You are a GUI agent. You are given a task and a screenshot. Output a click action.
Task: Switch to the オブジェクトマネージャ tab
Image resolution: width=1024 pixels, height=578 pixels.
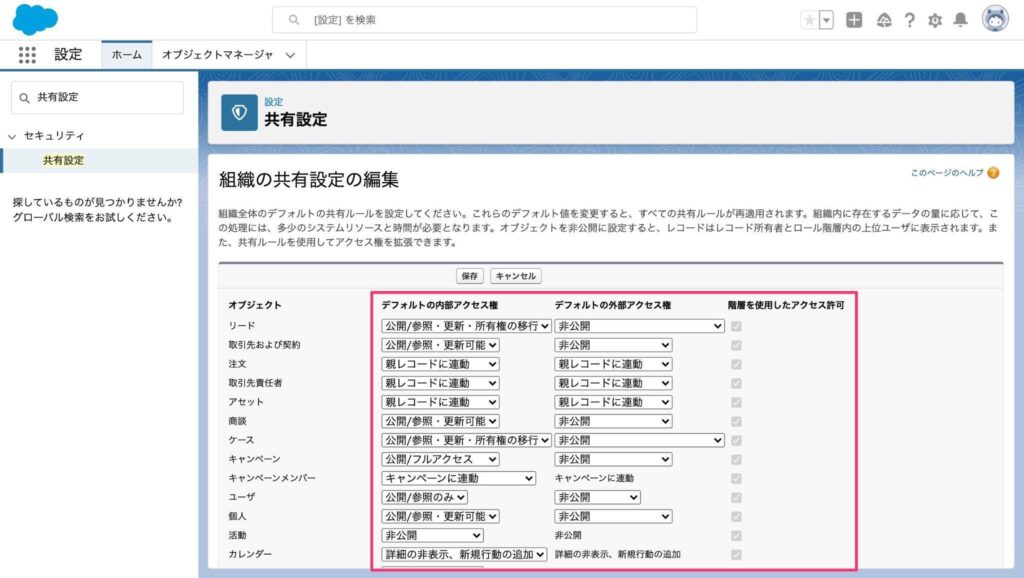point(217,55)
